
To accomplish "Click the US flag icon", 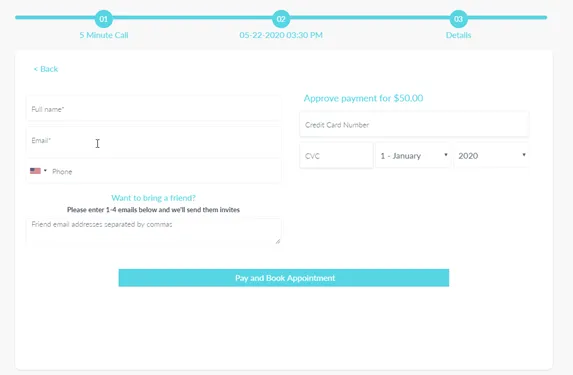I will coord(35,171).
